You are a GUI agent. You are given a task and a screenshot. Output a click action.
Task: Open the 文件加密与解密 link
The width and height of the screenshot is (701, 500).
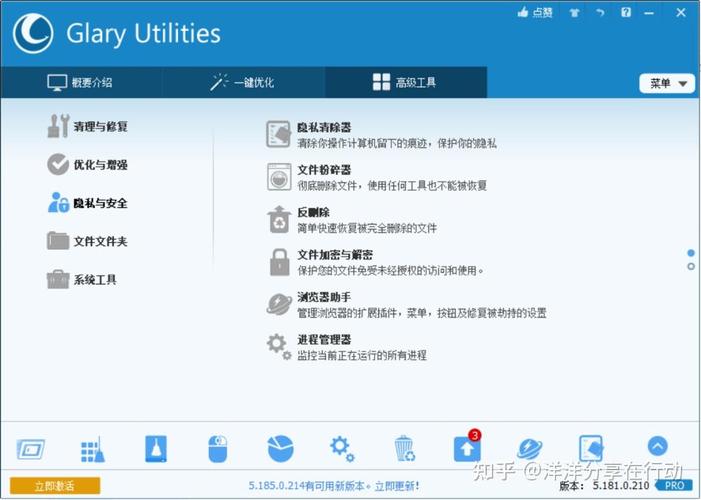pyautogui.click(x=335, y=255)
